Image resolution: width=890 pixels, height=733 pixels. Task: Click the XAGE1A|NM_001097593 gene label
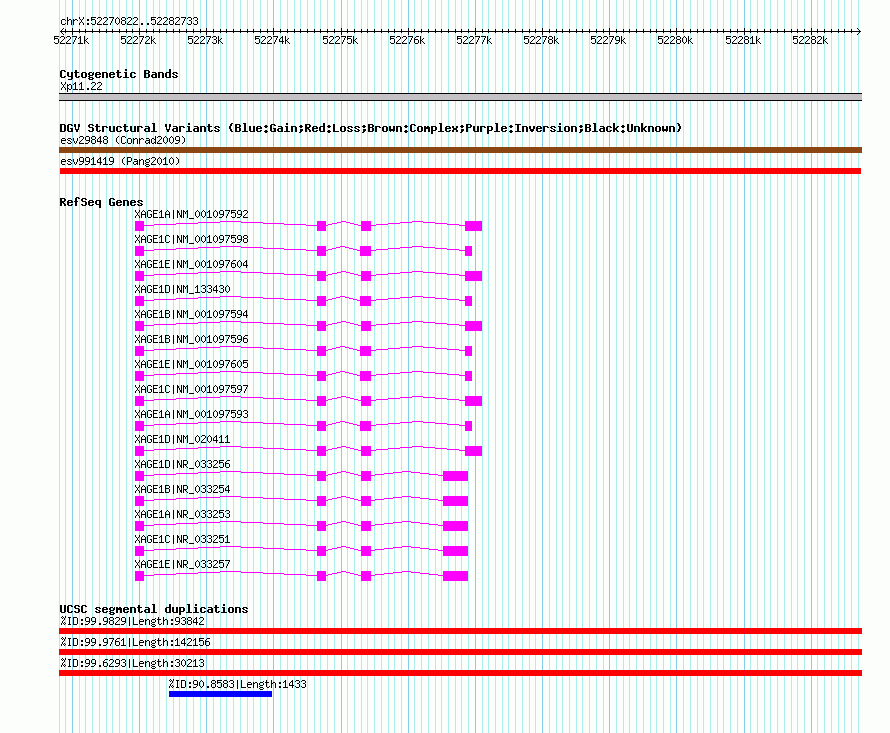point(191,414)
